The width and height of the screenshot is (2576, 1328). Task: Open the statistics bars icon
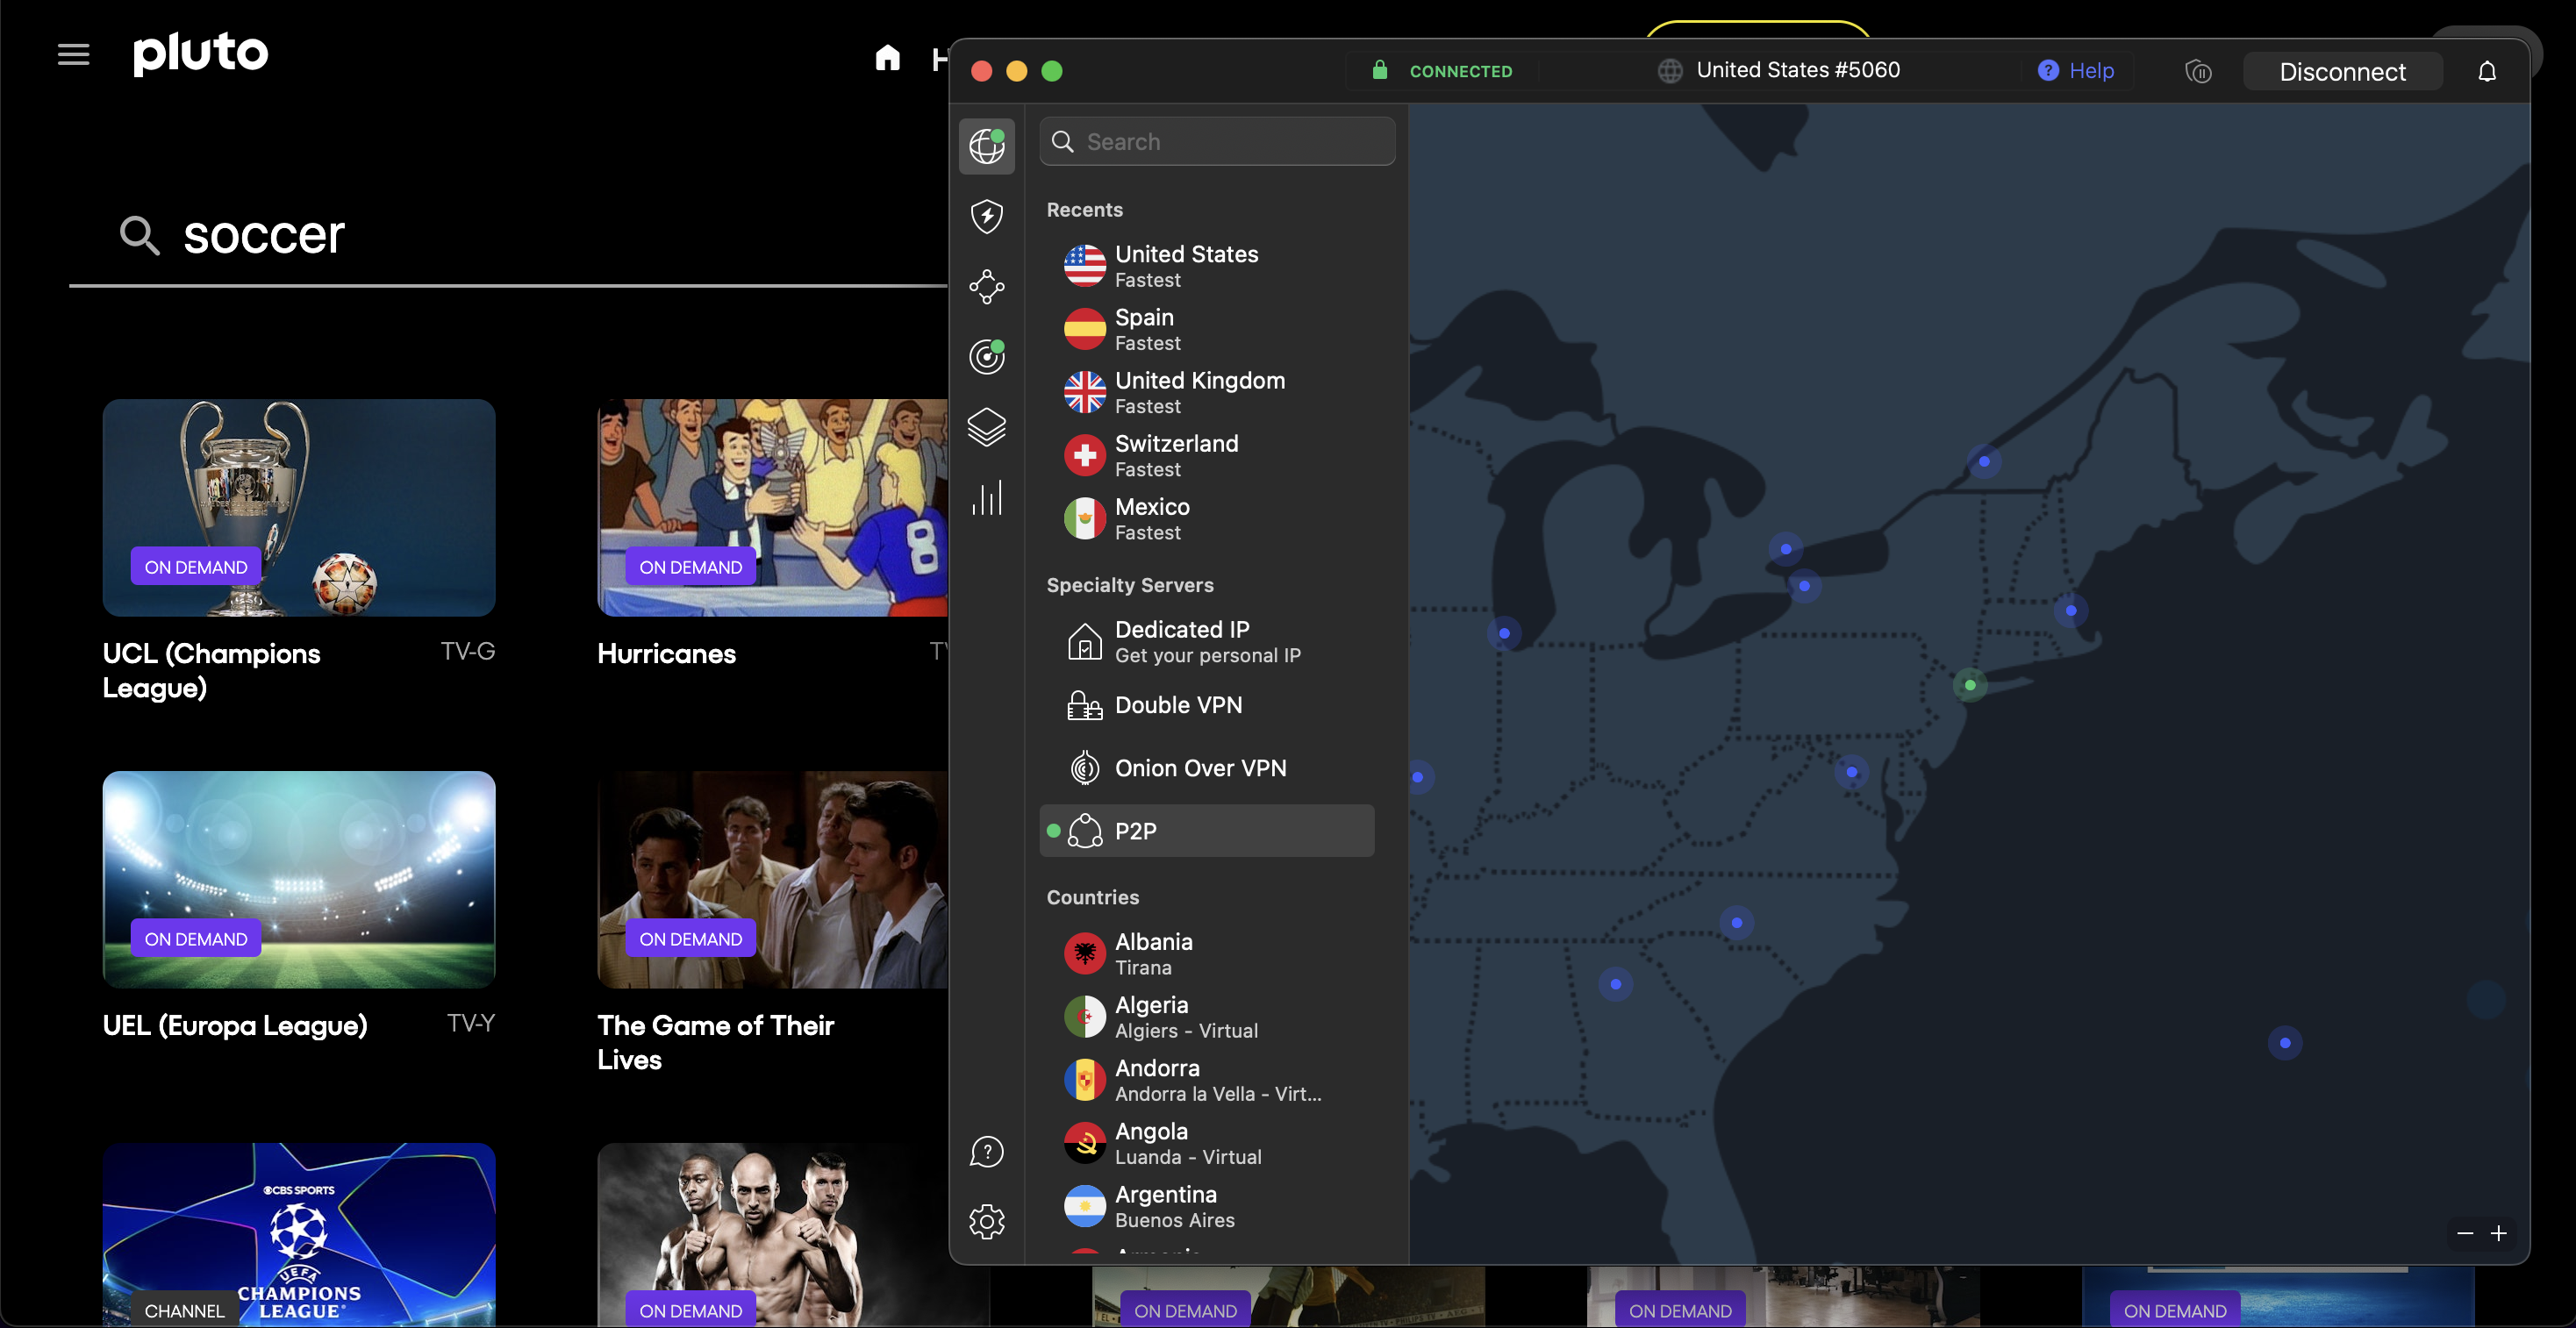986,498
